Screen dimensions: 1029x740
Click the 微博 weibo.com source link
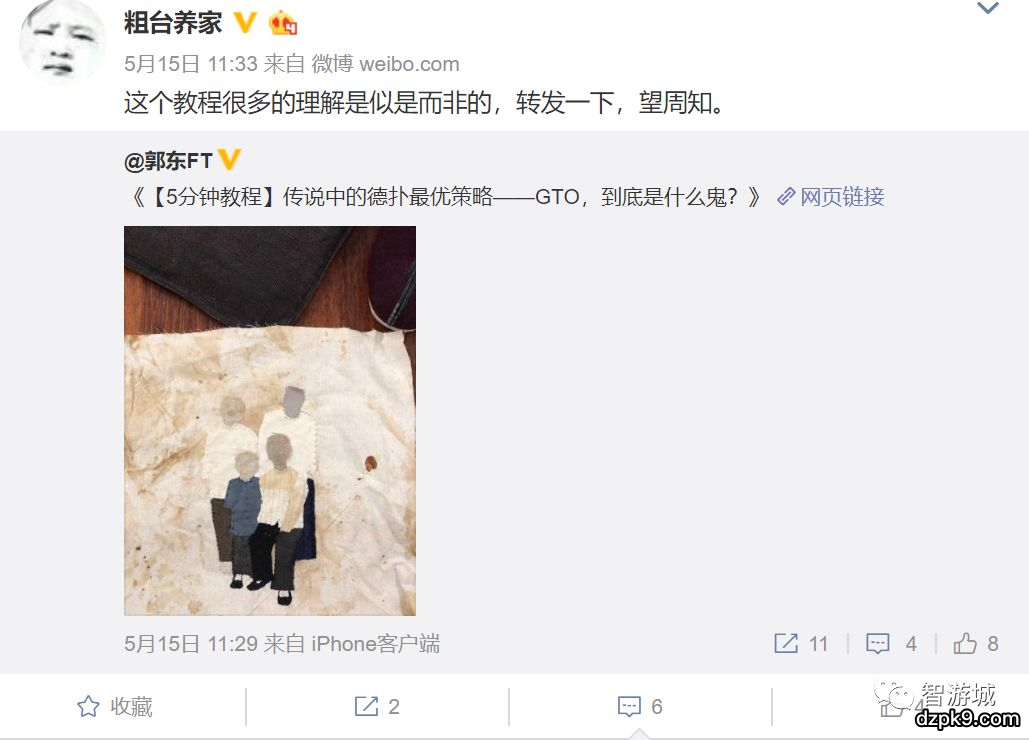coord(385,64)
